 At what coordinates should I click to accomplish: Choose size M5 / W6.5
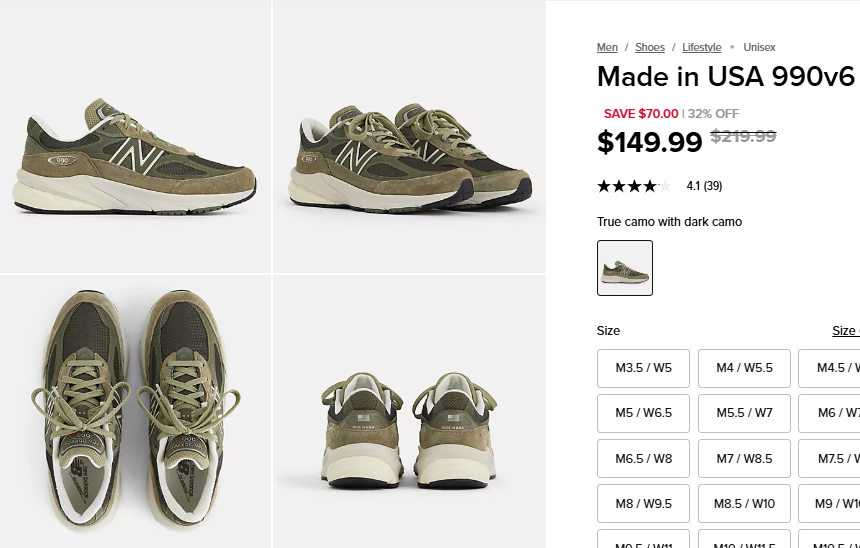coord(644,413)
